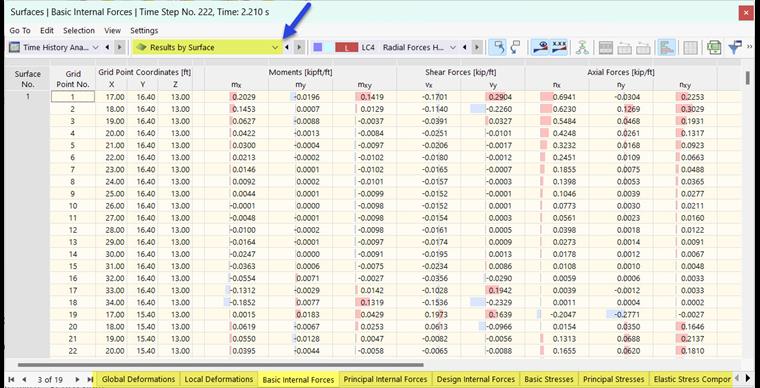
Task: Click the blue filter funnel icon
Action: coord(735,47)
